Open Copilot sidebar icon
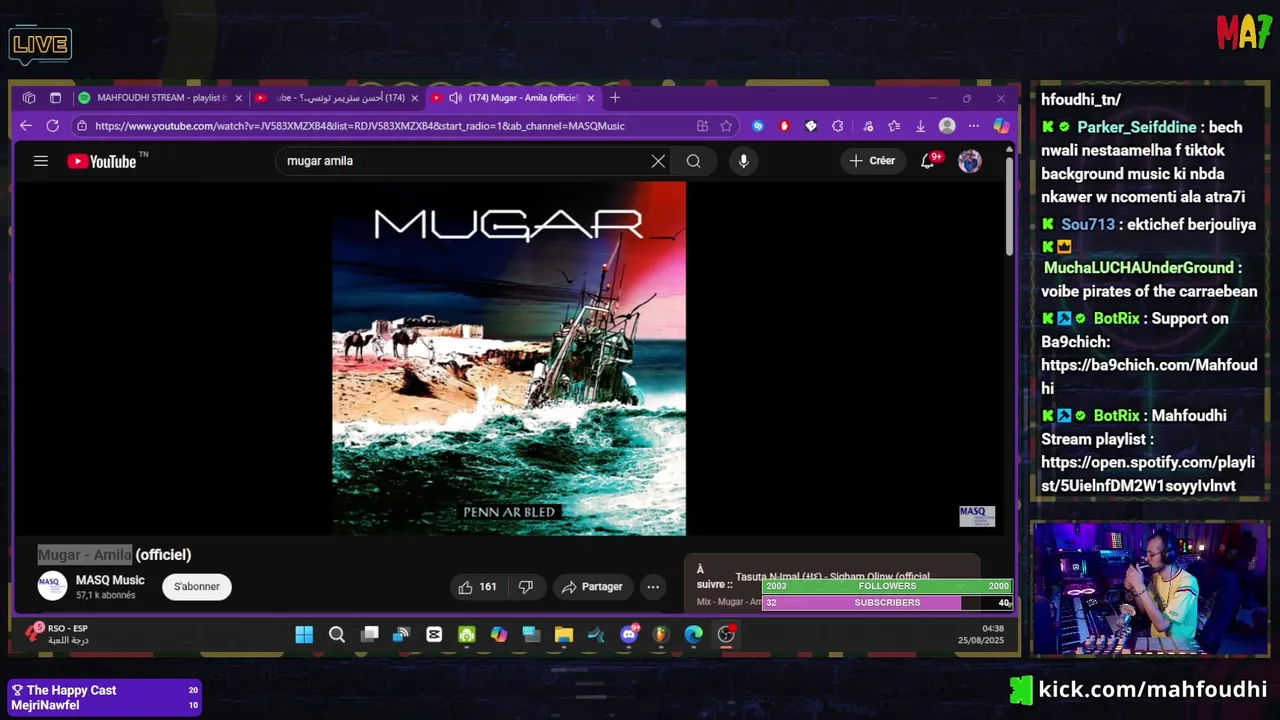The image size is (1280, 720). (1001, 126)
